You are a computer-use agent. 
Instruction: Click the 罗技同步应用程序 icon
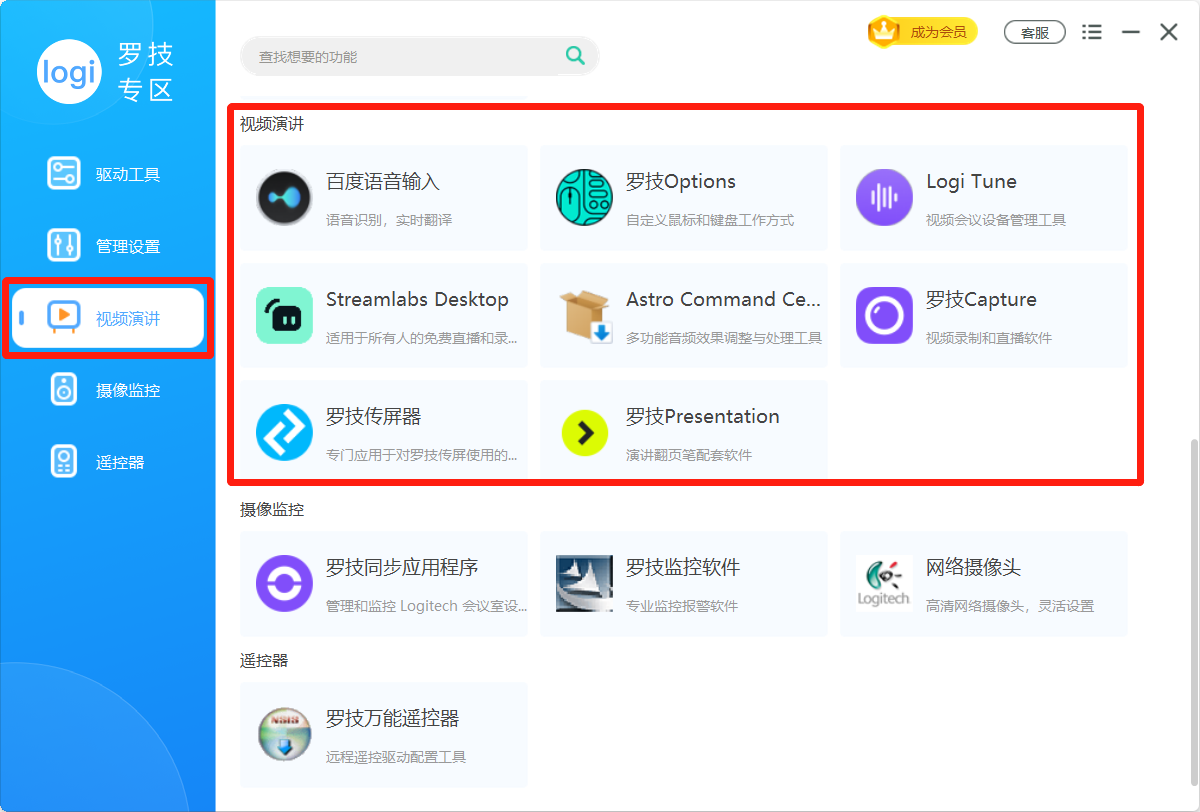coord(284,584)
